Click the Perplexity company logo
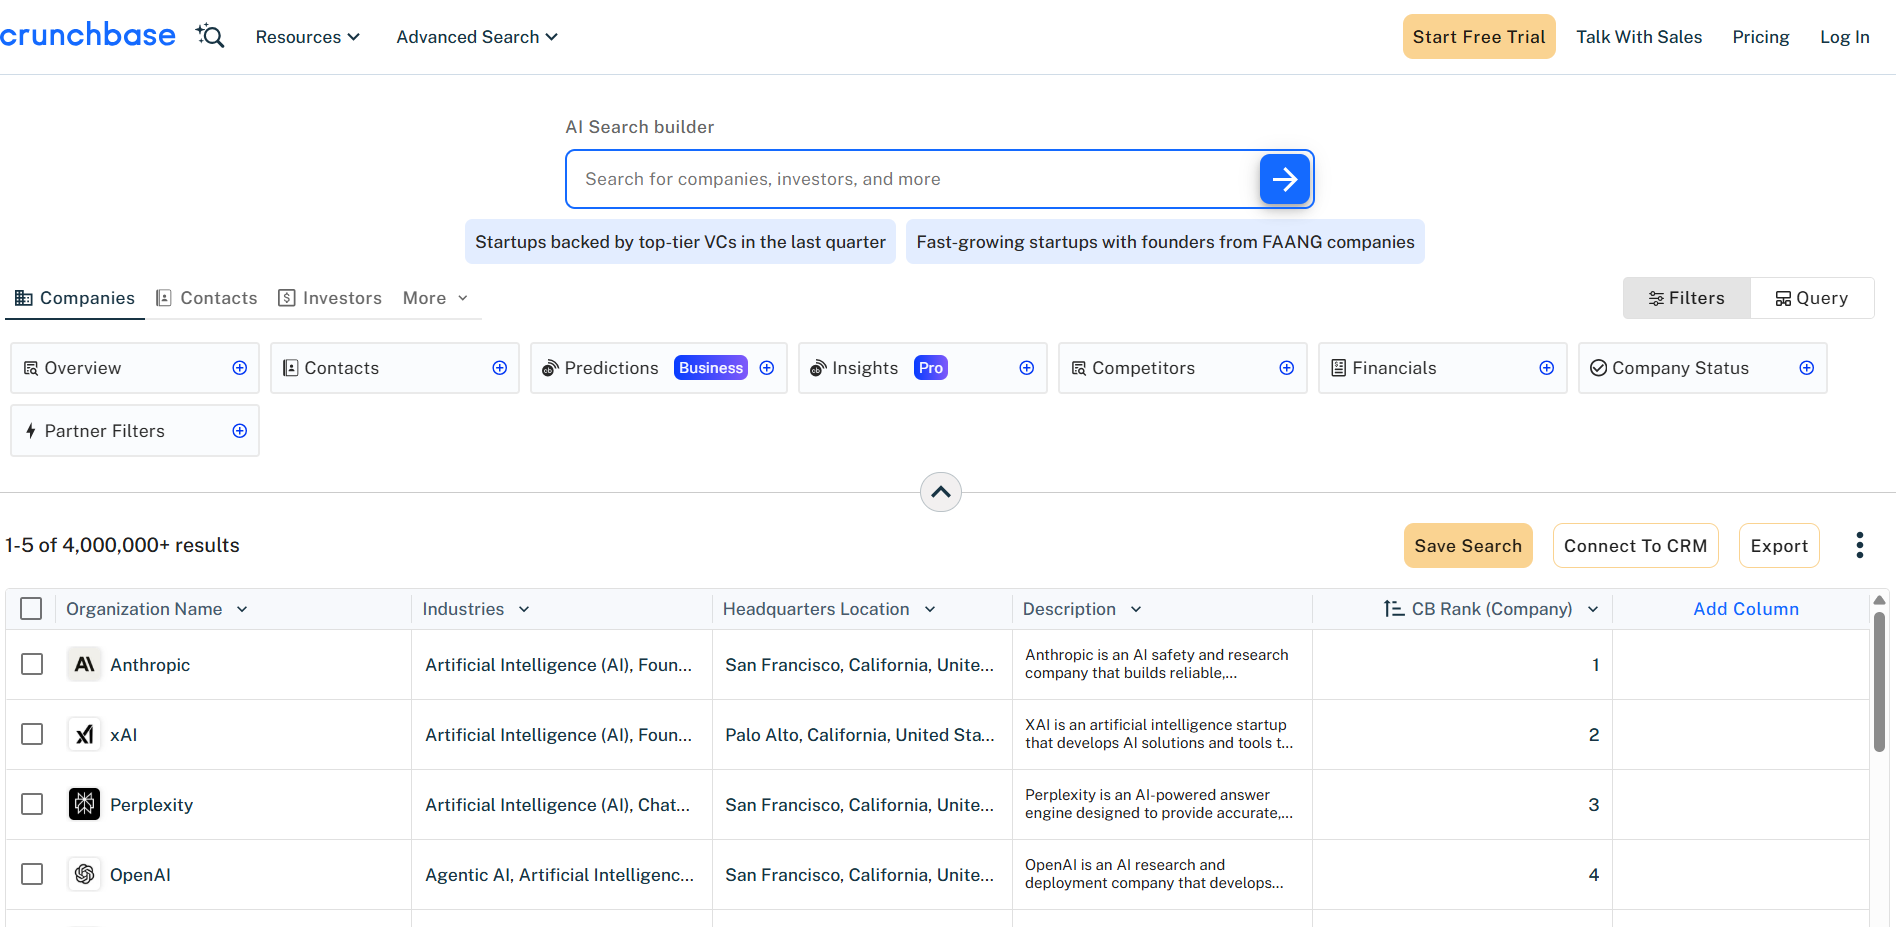Viewport: 1896px width, 927px height. pyautogui.click(x=85, y=804)
